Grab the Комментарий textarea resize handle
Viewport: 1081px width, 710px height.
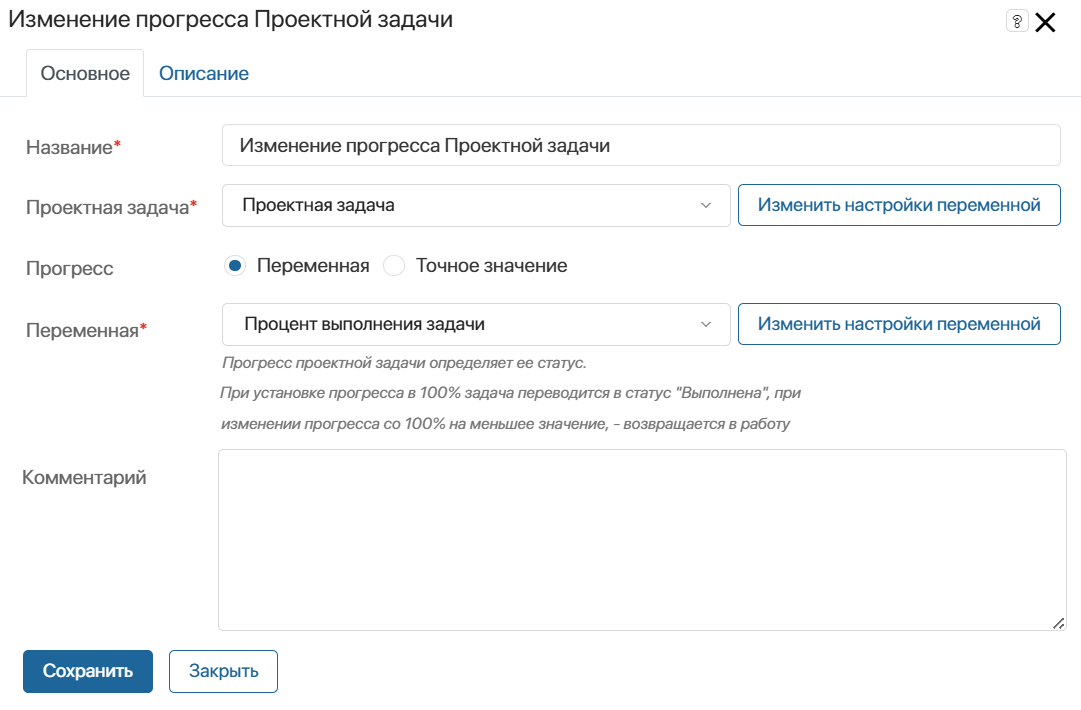[1058, 623]
